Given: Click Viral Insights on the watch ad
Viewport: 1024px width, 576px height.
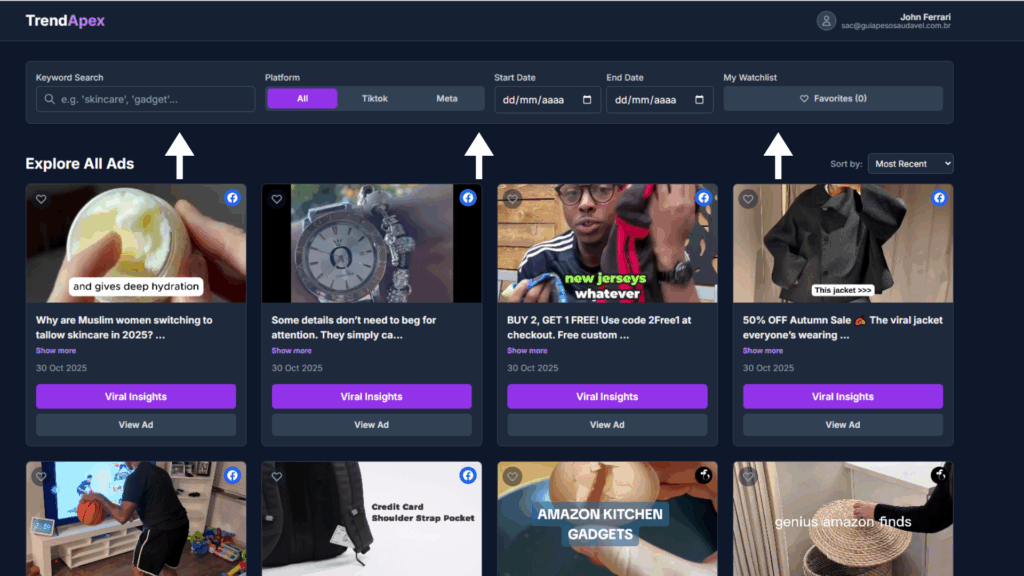Looking at the screenshot, I should click(371, 397).
